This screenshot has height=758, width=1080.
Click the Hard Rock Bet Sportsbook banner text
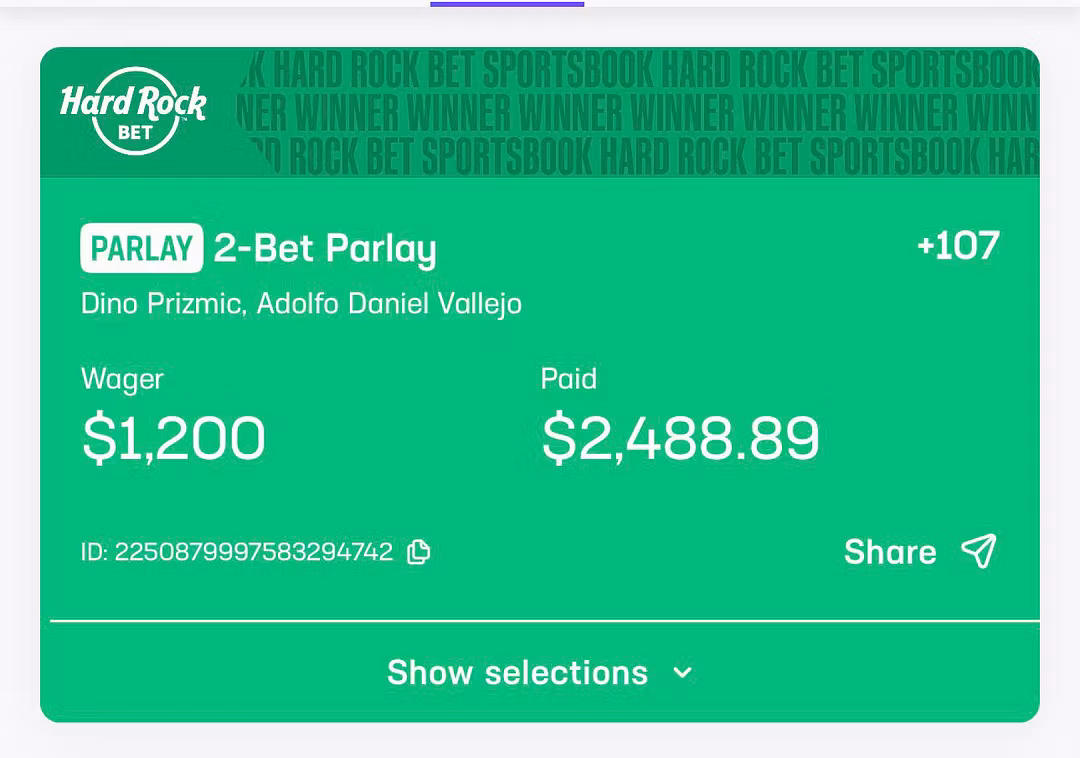[640, 68]
